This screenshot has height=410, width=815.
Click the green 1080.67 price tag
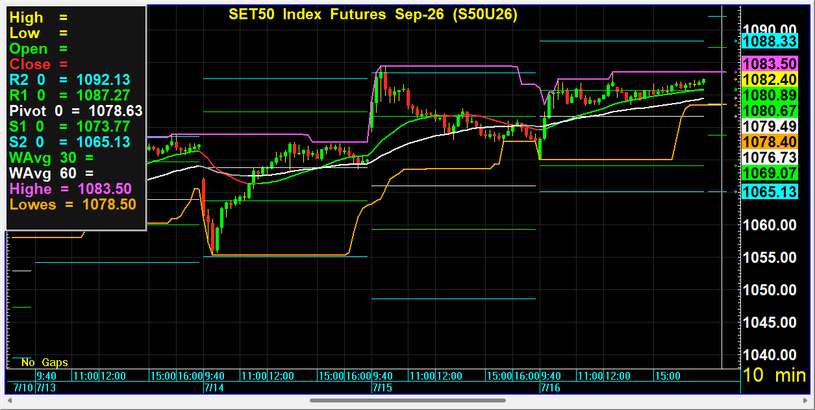pos(769,111)
